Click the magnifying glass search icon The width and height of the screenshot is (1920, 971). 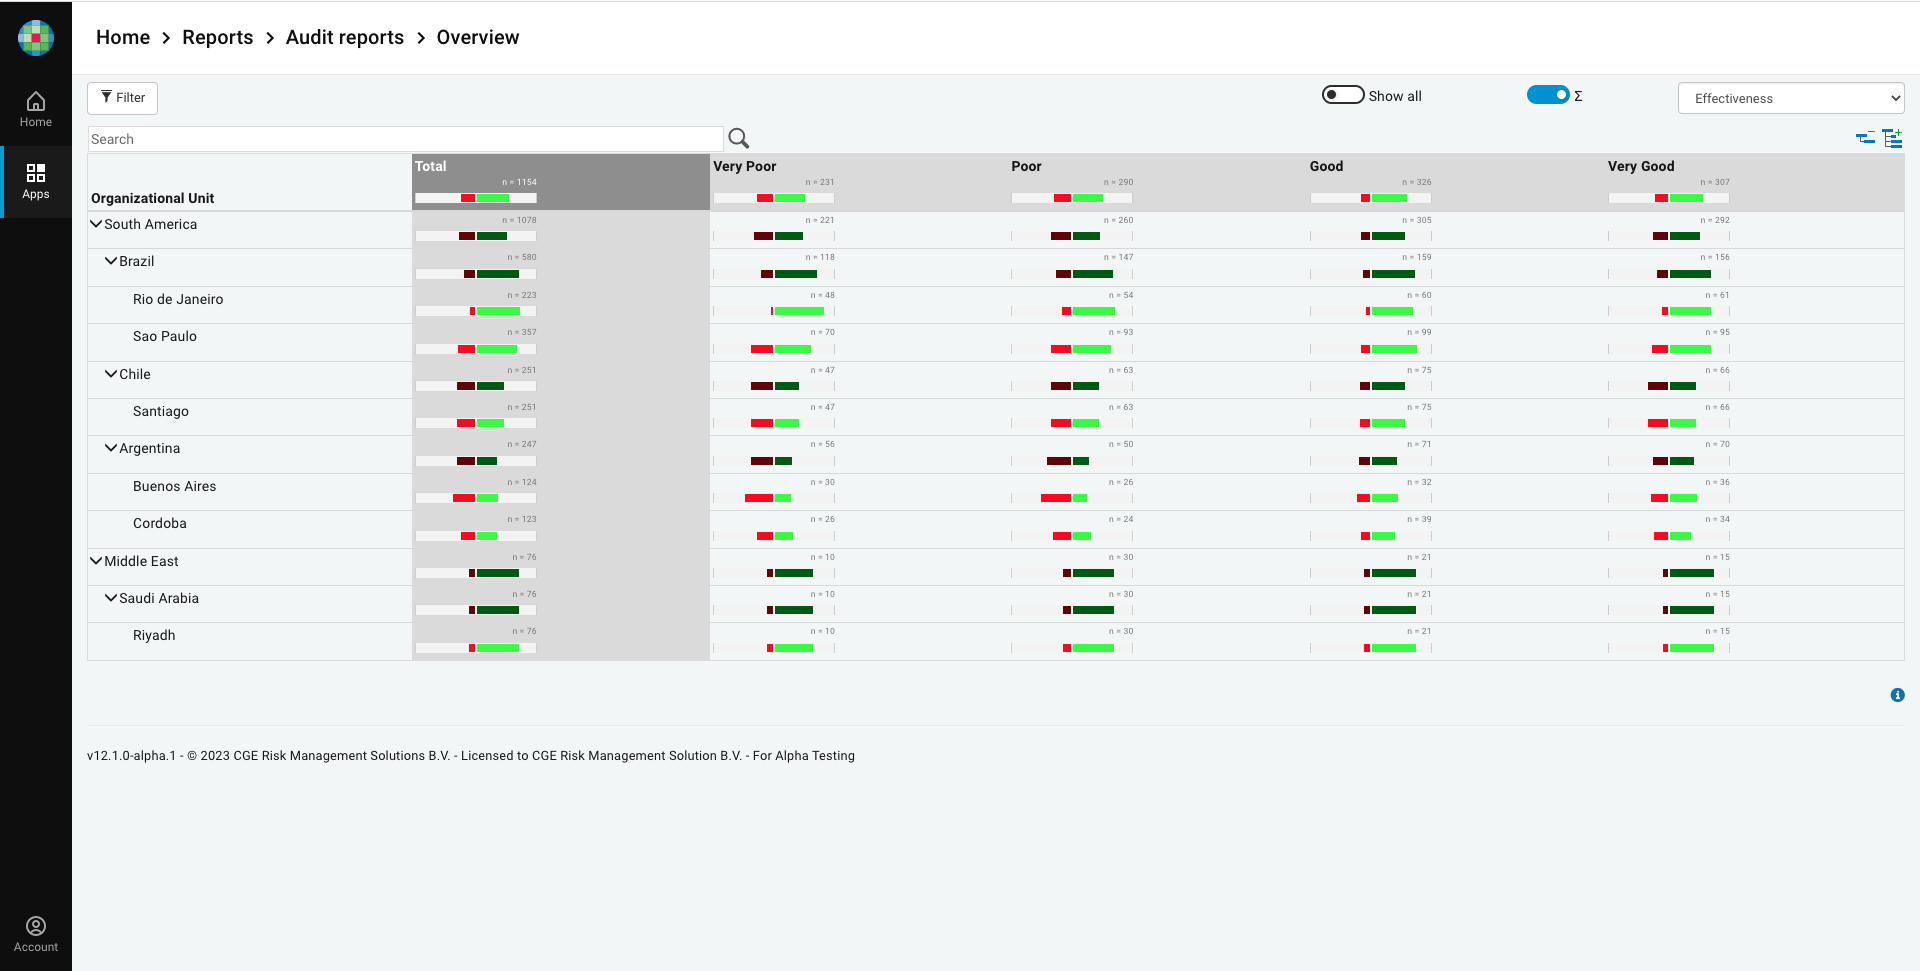click(x=739, y=139)
